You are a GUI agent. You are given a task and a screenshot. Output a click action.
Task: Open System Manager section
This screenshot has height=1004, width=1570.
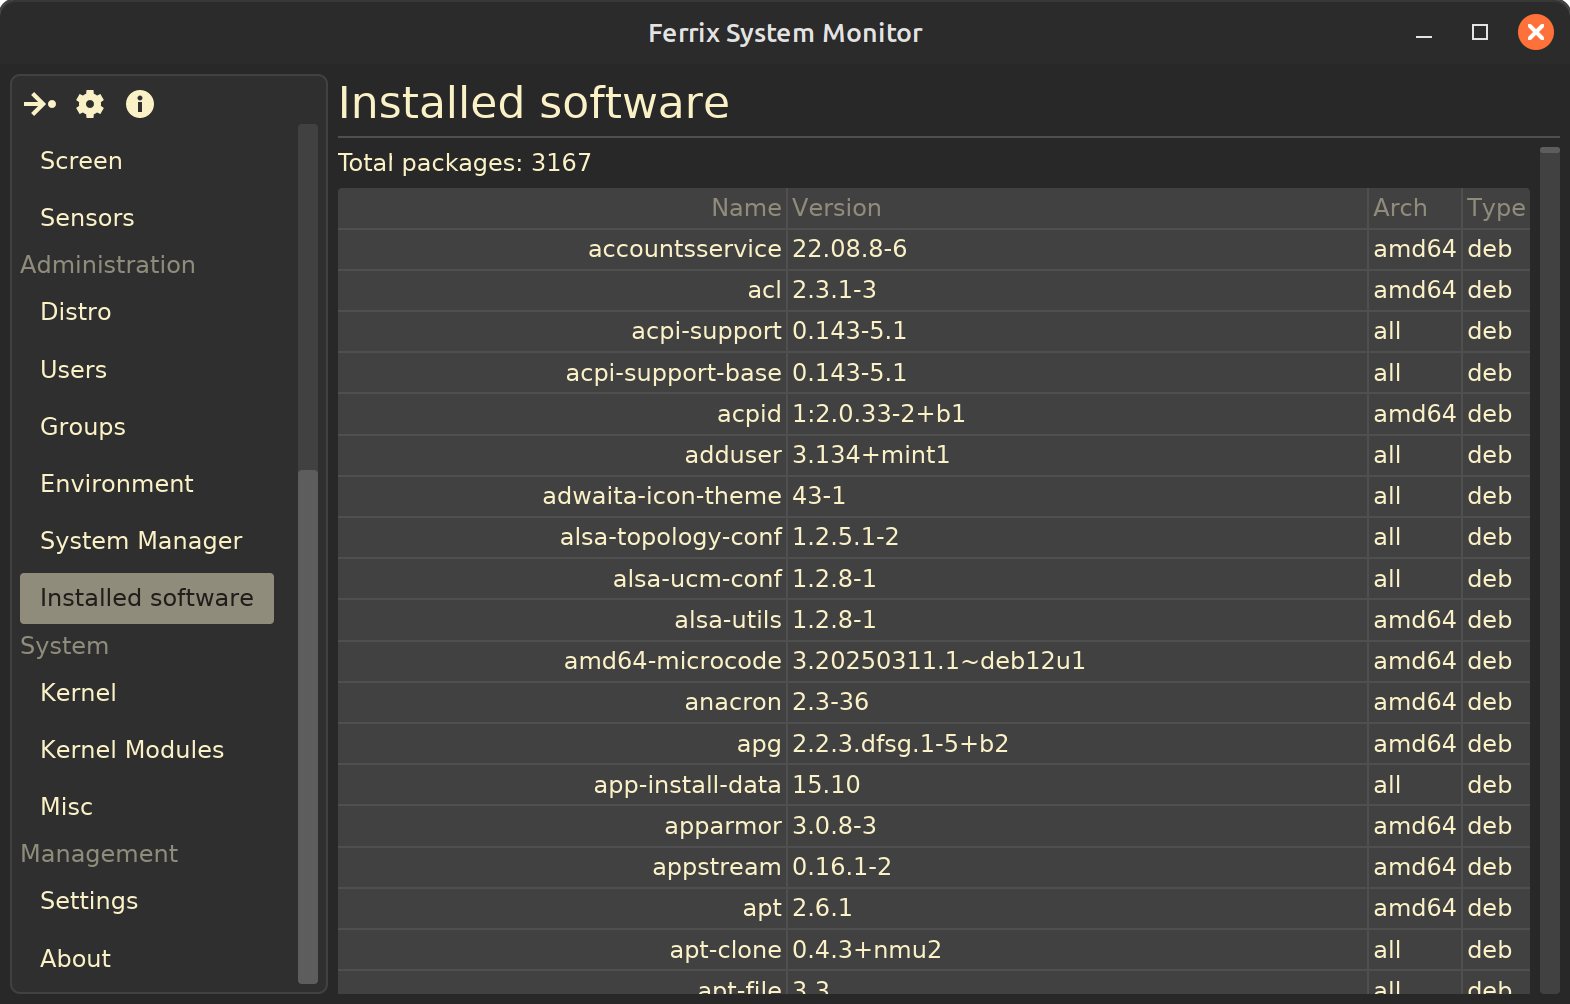coord(141,541)
